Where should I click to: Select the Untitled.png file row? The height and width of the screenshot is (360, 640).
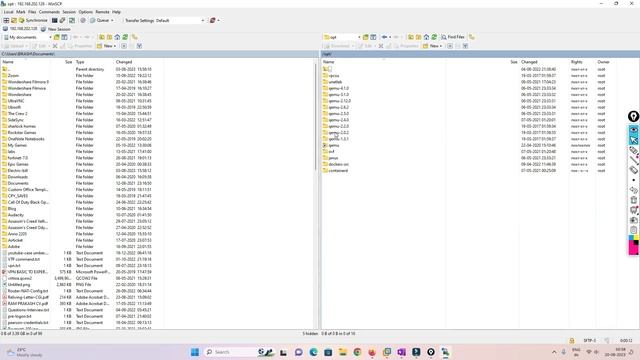[x=19, y=284]
